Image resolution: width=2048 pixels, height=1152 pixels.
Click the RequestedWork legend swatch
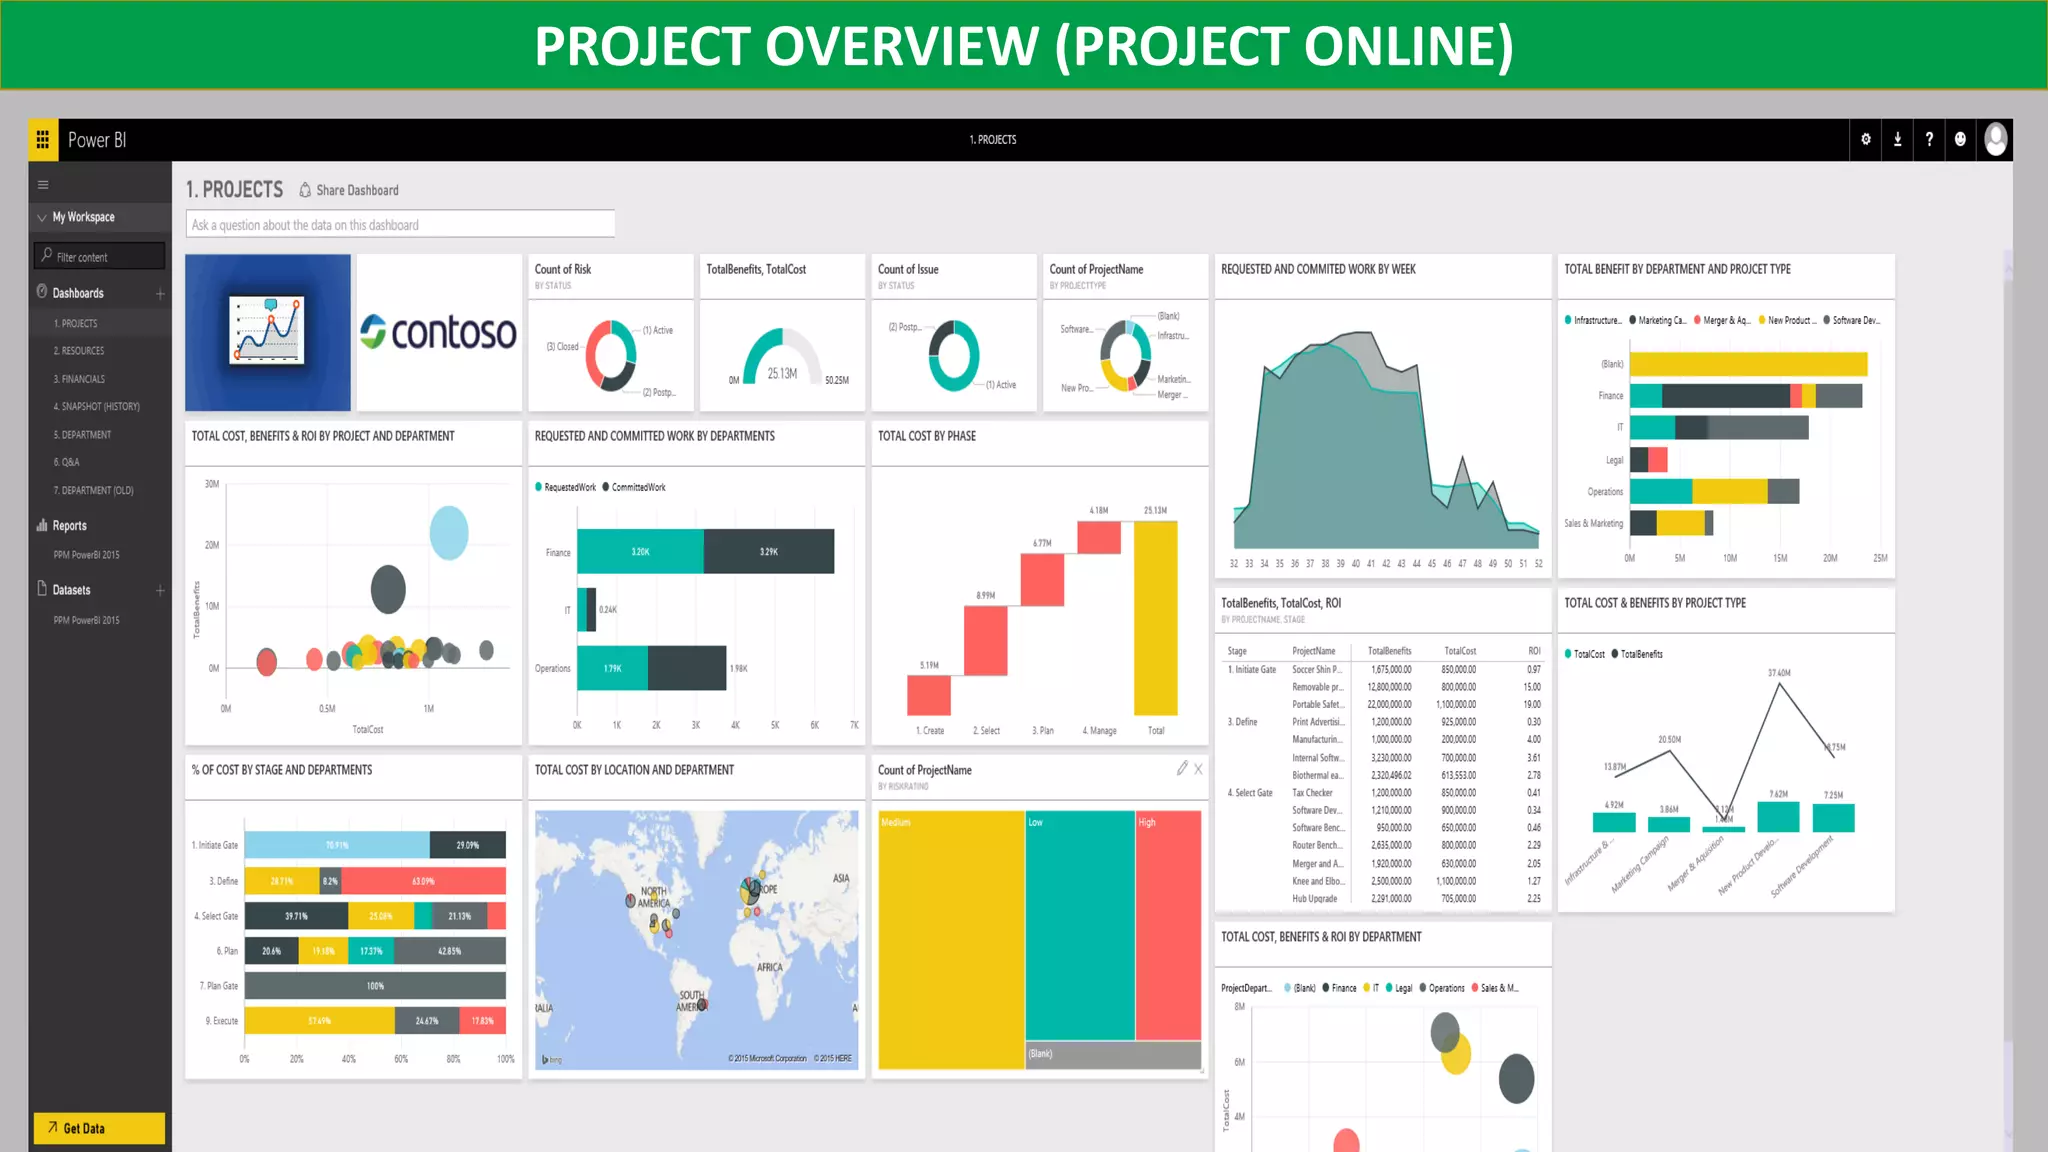point(538,487)
